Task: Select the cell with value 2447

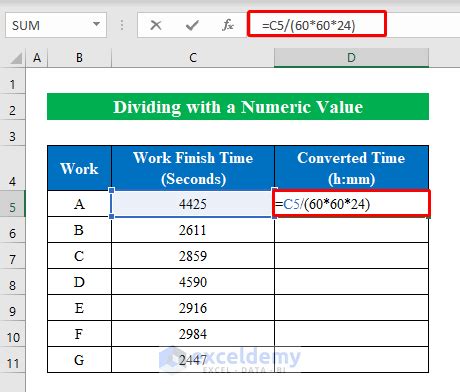Action: click(x=193, y=360)
